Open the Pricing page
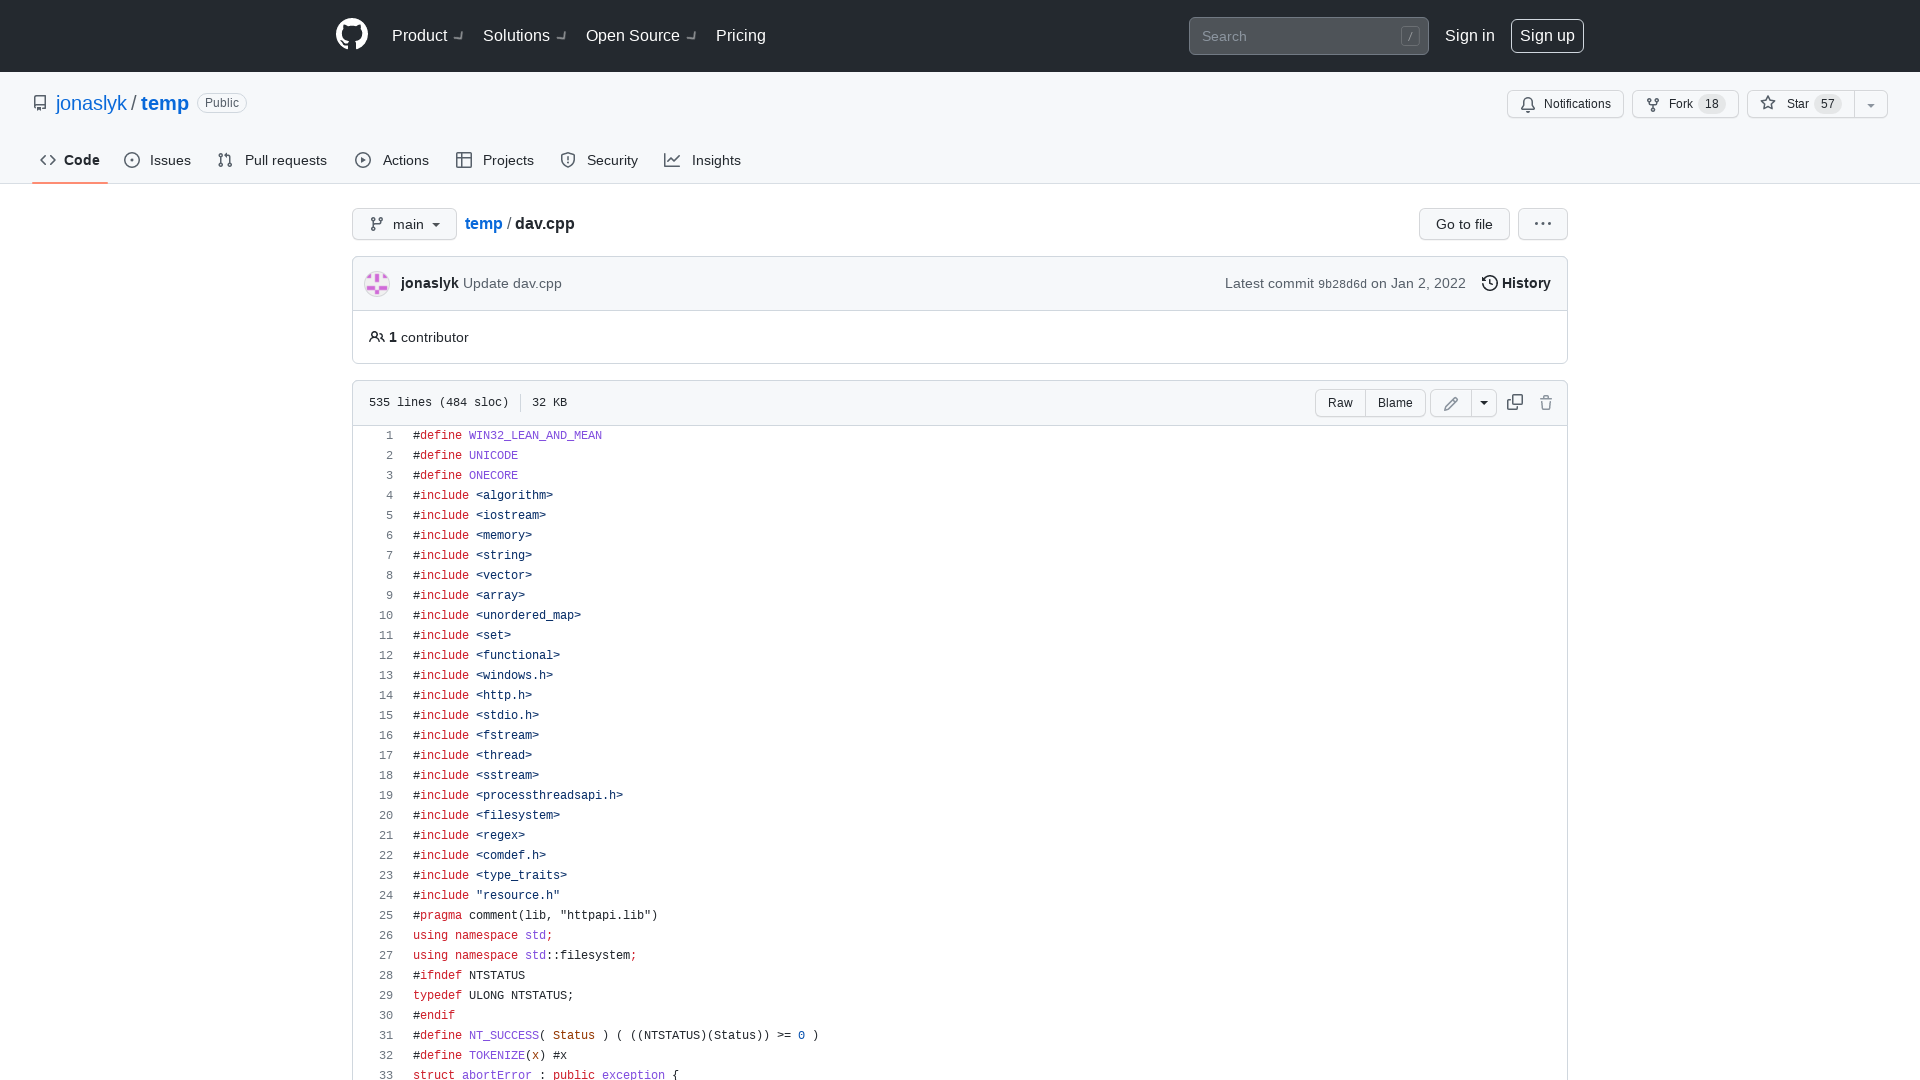Image resolution: width=1920 pixels, height=1080 pixels. coord(741,35)
